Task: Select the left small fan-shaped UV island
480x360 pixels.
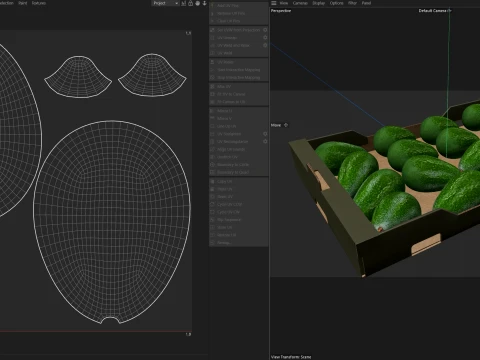Action: [78, 77]
